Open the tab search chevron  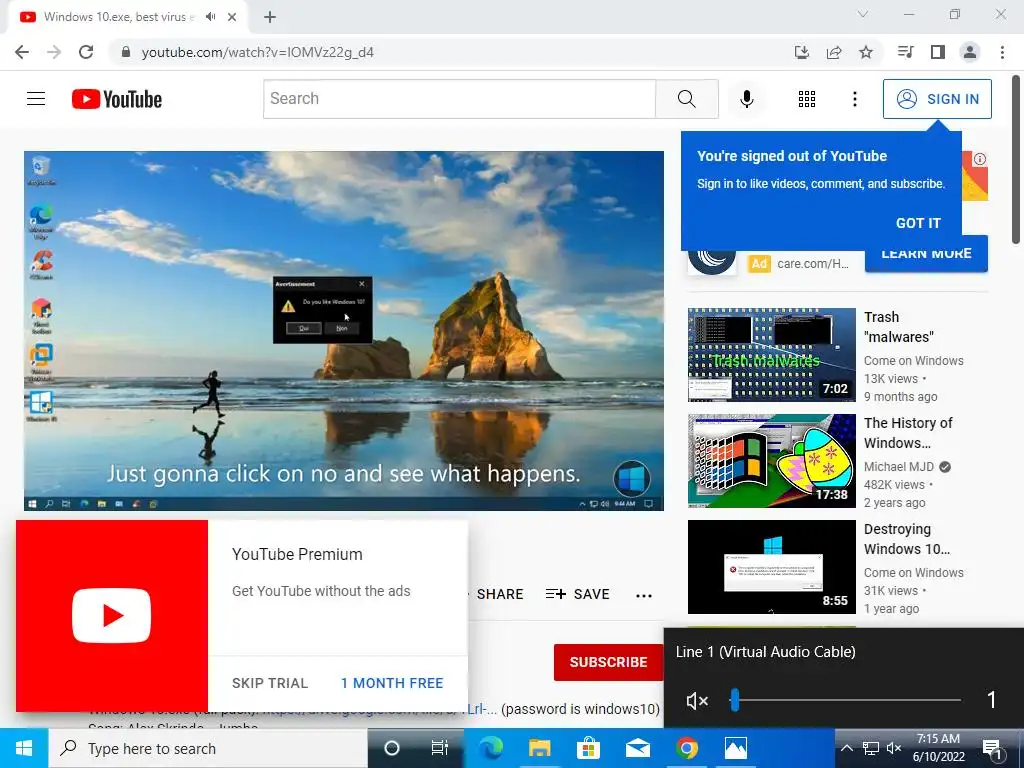[x=863, y=14]
